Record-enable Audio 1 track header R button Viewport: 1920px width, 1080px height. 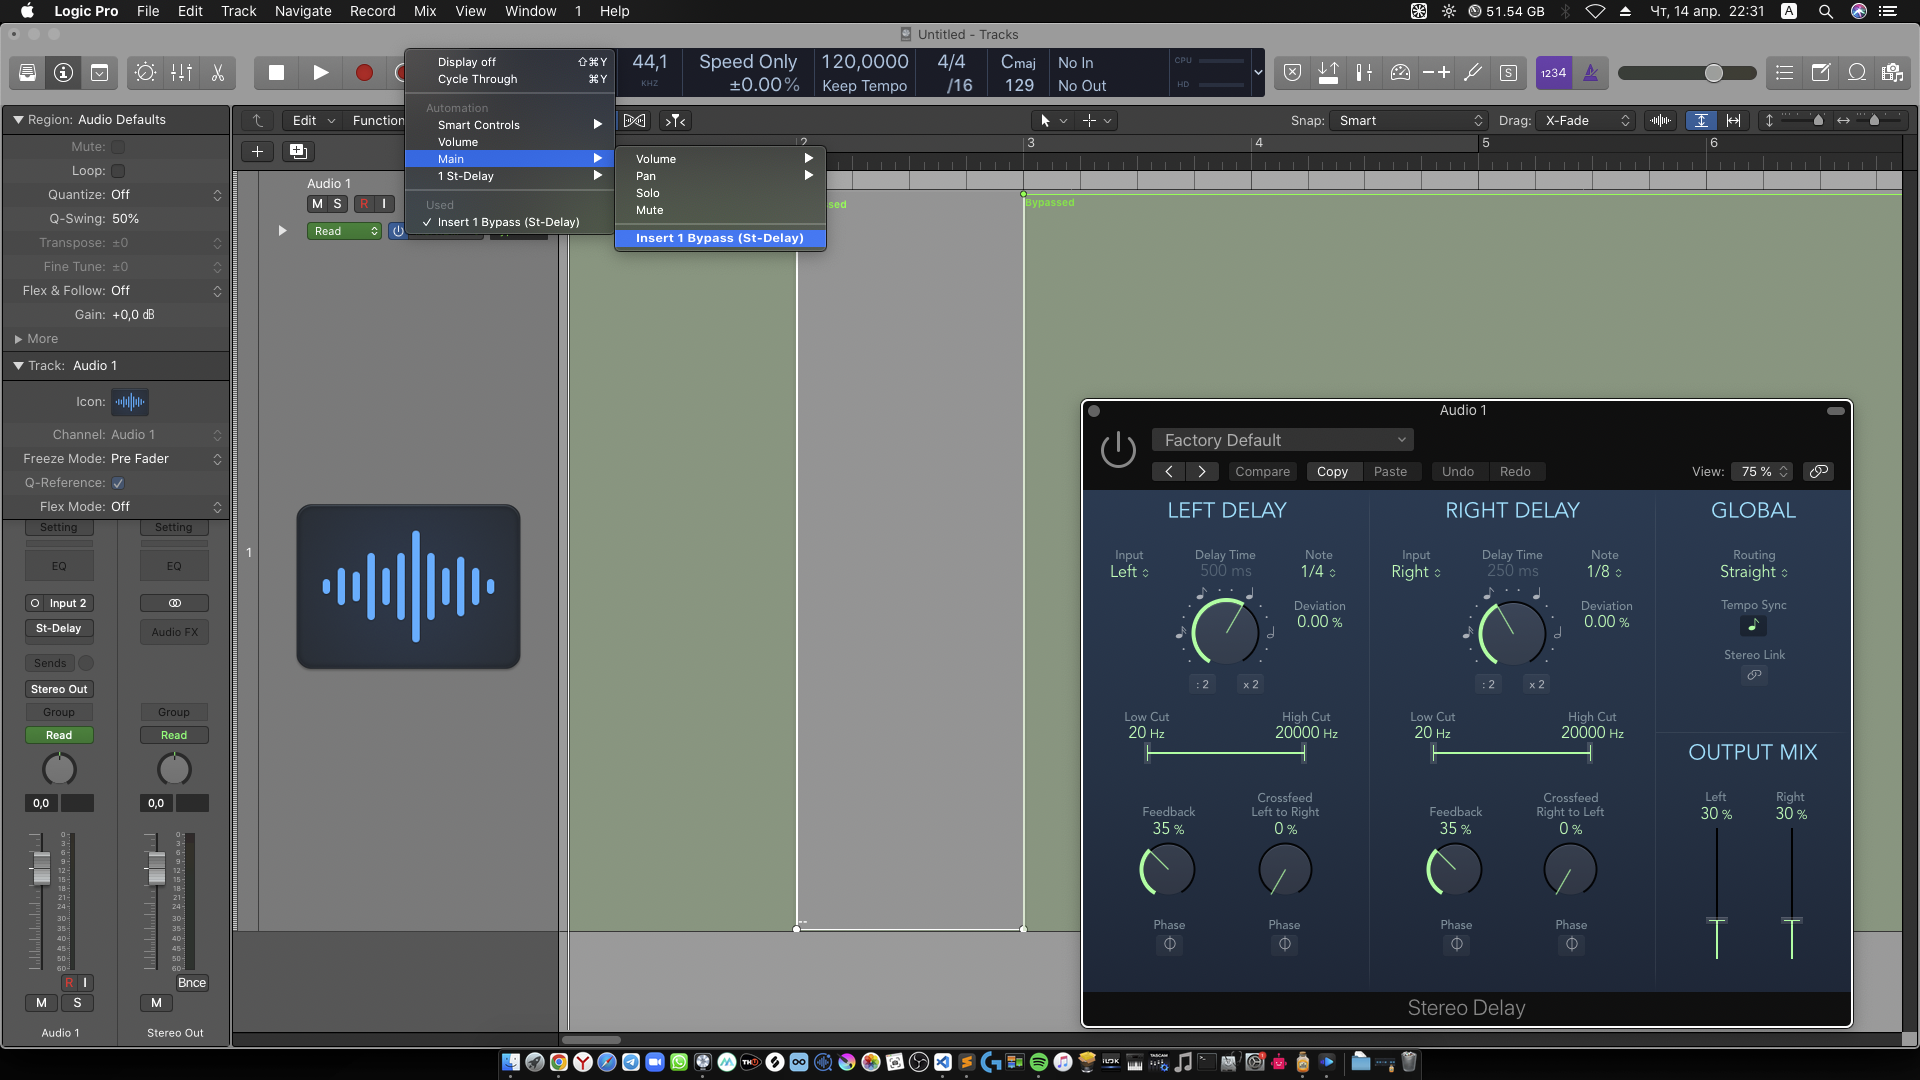[364, 204]
